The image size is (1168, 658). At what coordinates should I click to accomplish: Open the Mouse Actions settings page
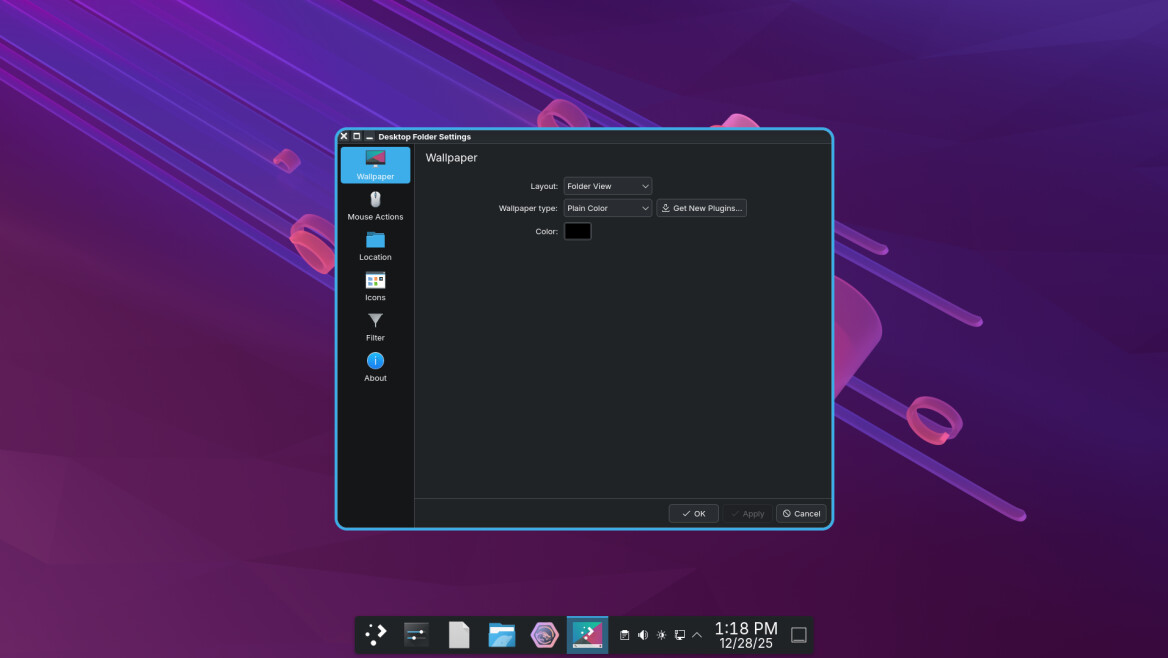coord(375,205)
